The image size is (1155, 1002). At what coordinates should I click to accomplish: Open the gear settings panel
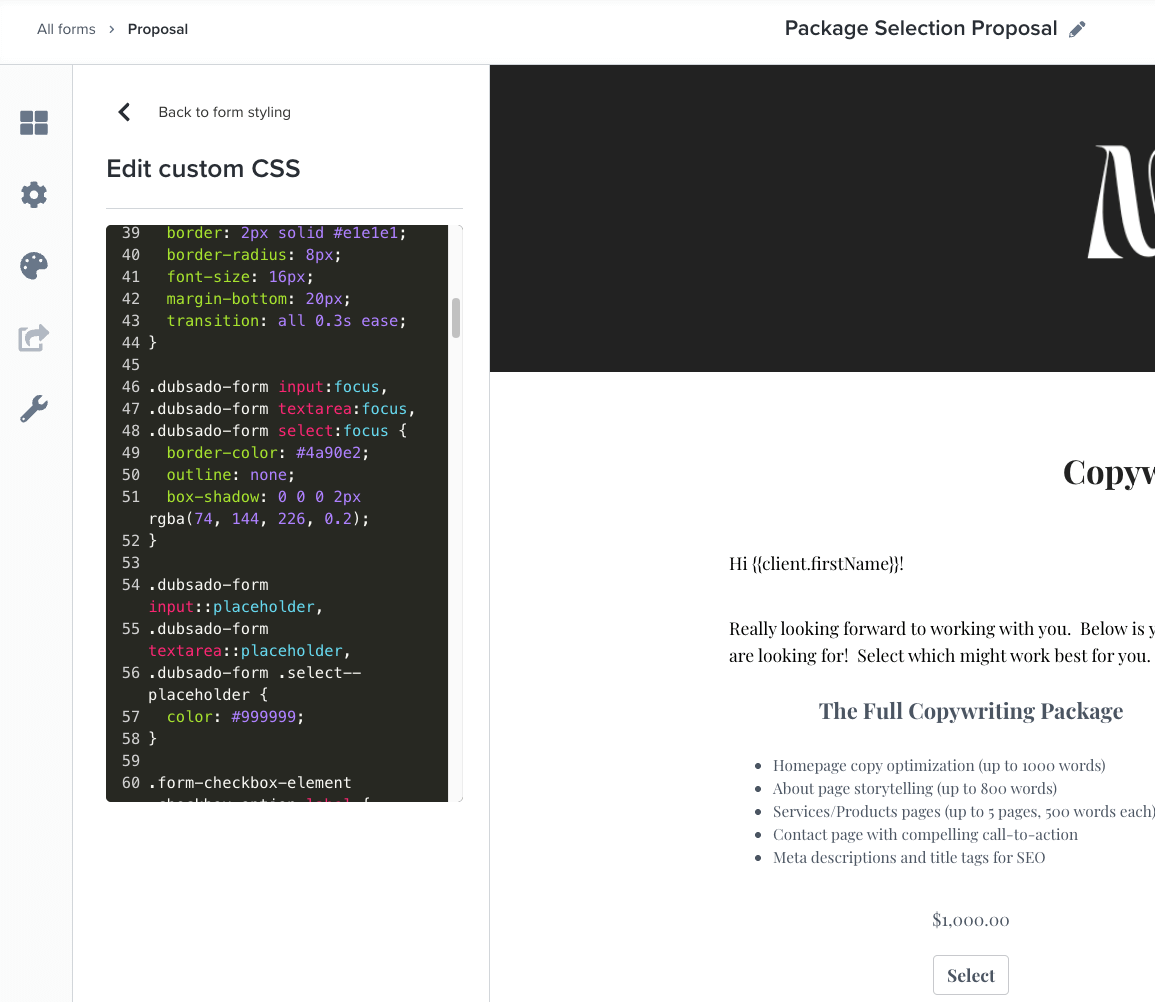[34, 195]
